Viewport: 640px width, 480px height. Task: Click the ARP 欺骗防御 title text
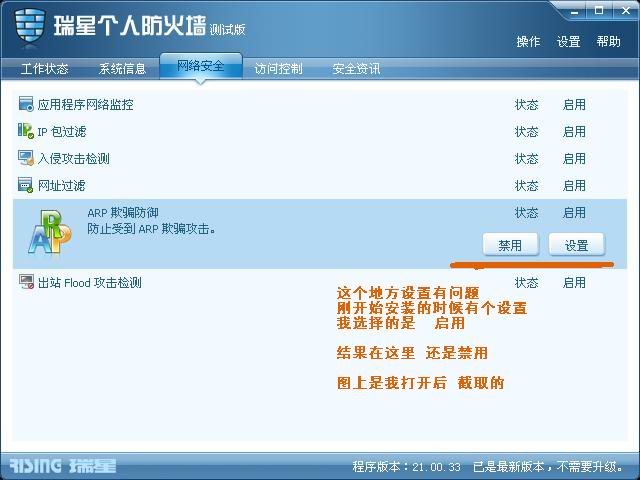click(x=123, y=213)
